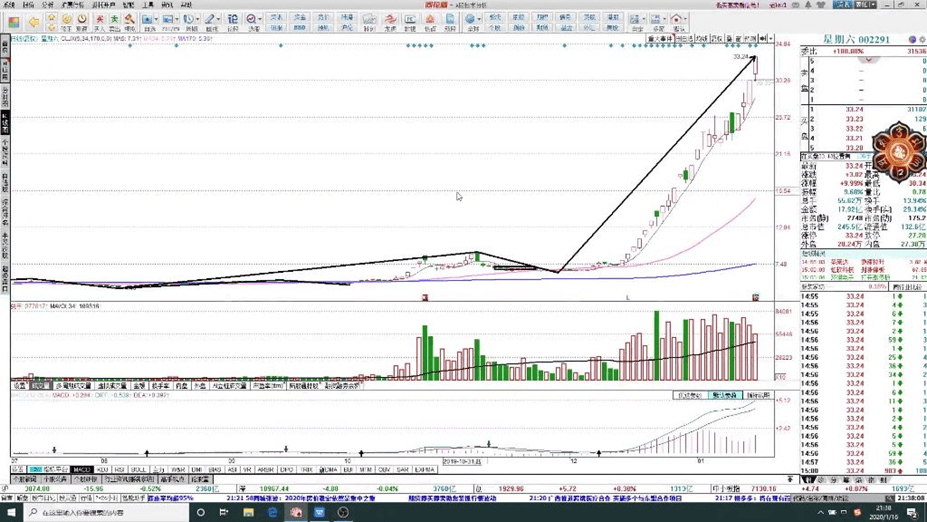Open the 分析 menu in menu bar

point(46,5)
